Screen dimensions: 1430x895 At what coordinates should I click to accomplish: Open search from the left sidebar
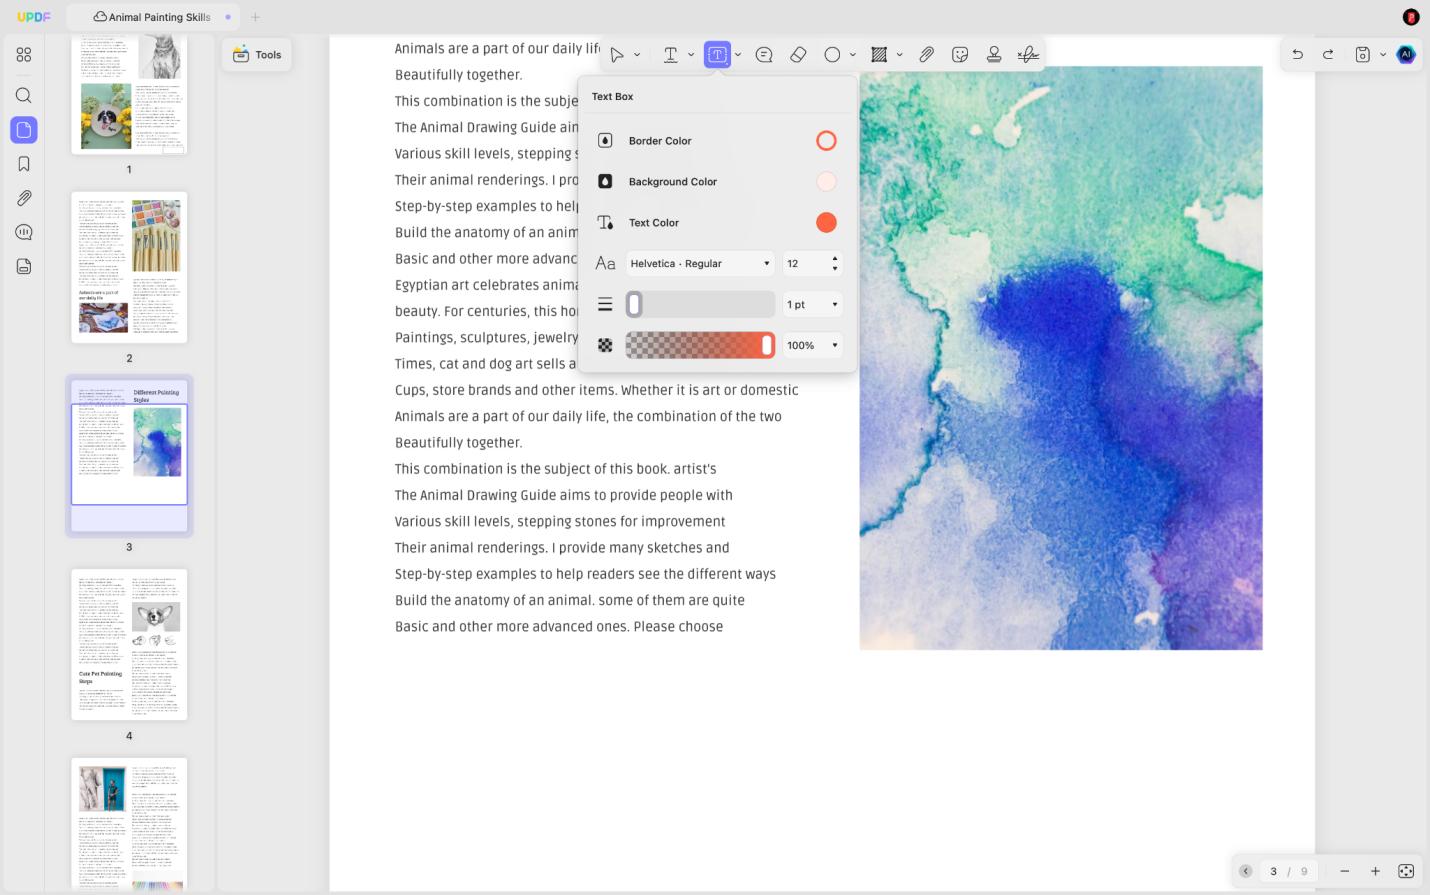click(x=24, y=95)
